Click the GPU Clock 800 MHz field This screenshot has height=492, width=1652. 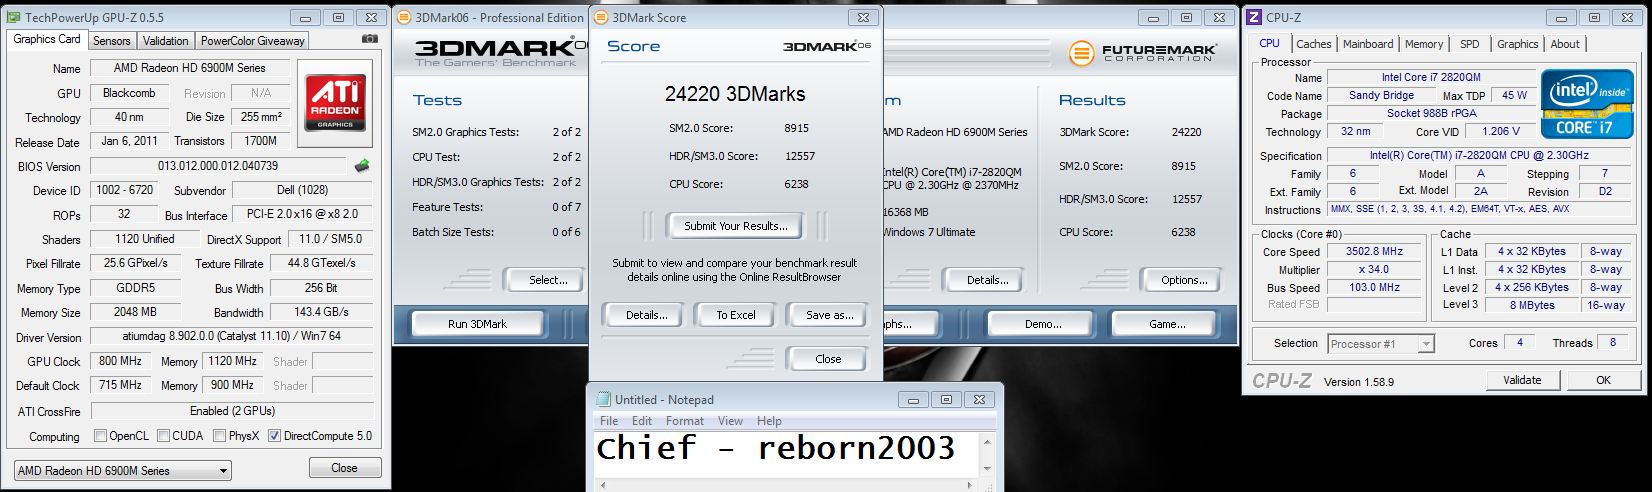point(121,361)
